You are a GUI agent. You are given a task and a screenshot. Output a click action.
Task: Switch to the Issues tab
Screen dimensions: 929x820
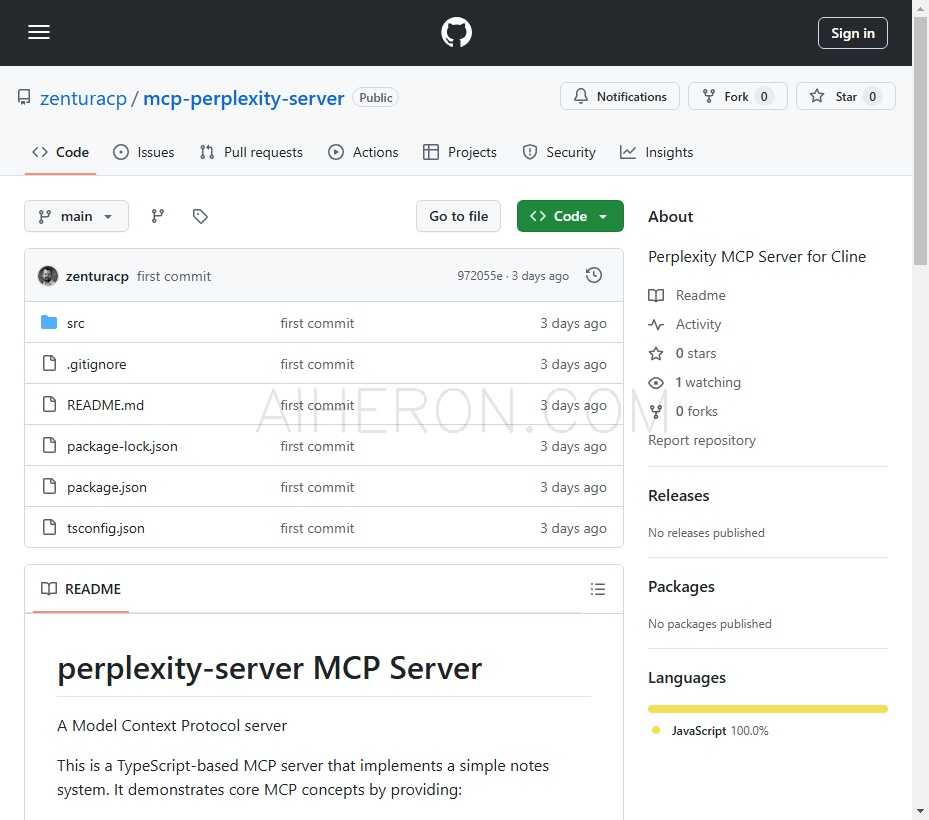[144, 151]
